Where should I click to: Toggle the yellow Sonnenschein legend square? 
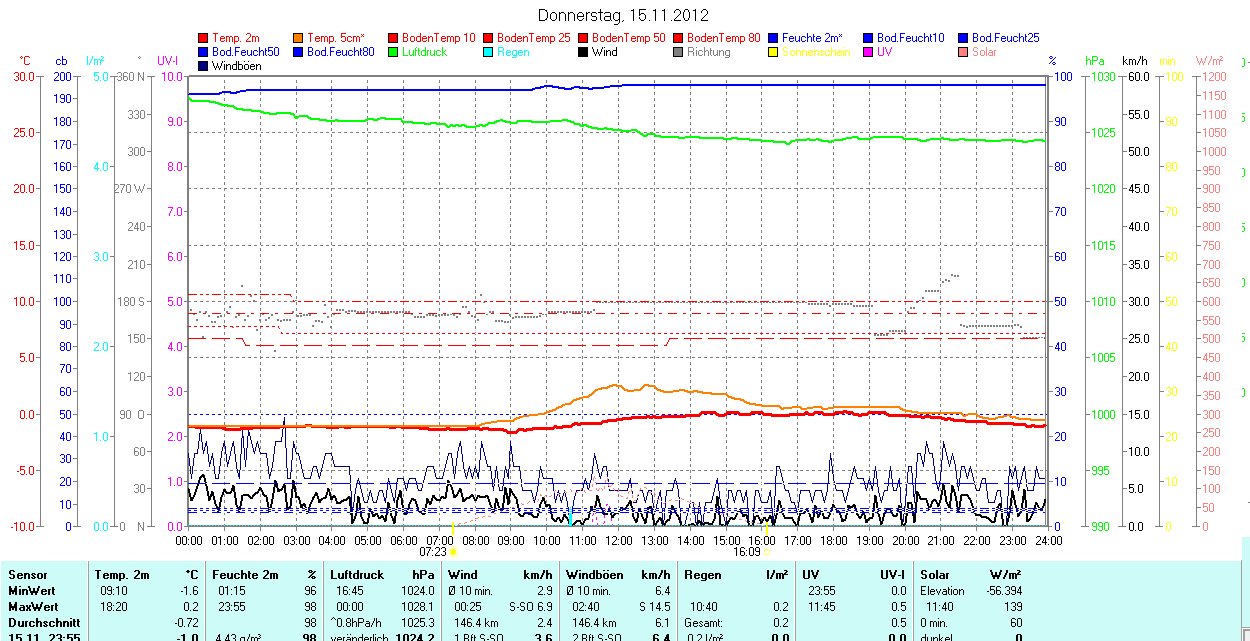[x=774, y=52]
